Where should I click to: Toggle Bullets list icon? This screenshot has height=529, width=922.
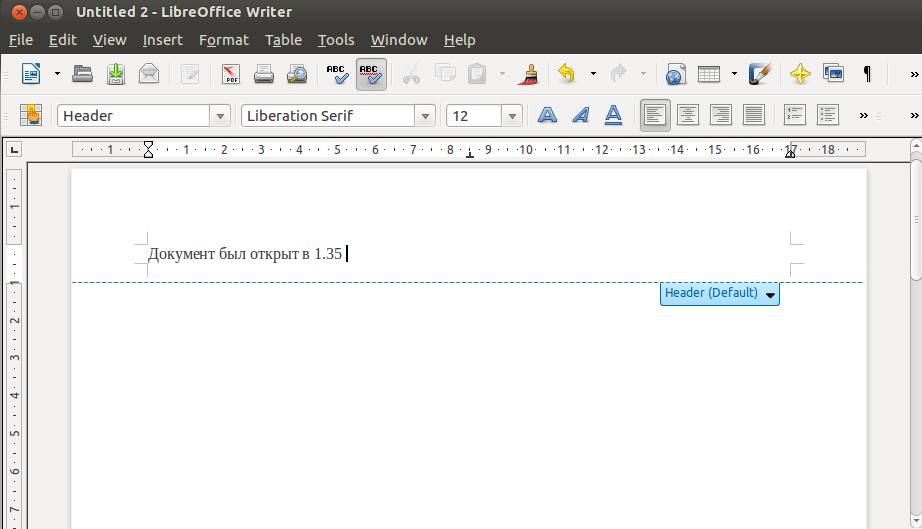tap(827, 115)
